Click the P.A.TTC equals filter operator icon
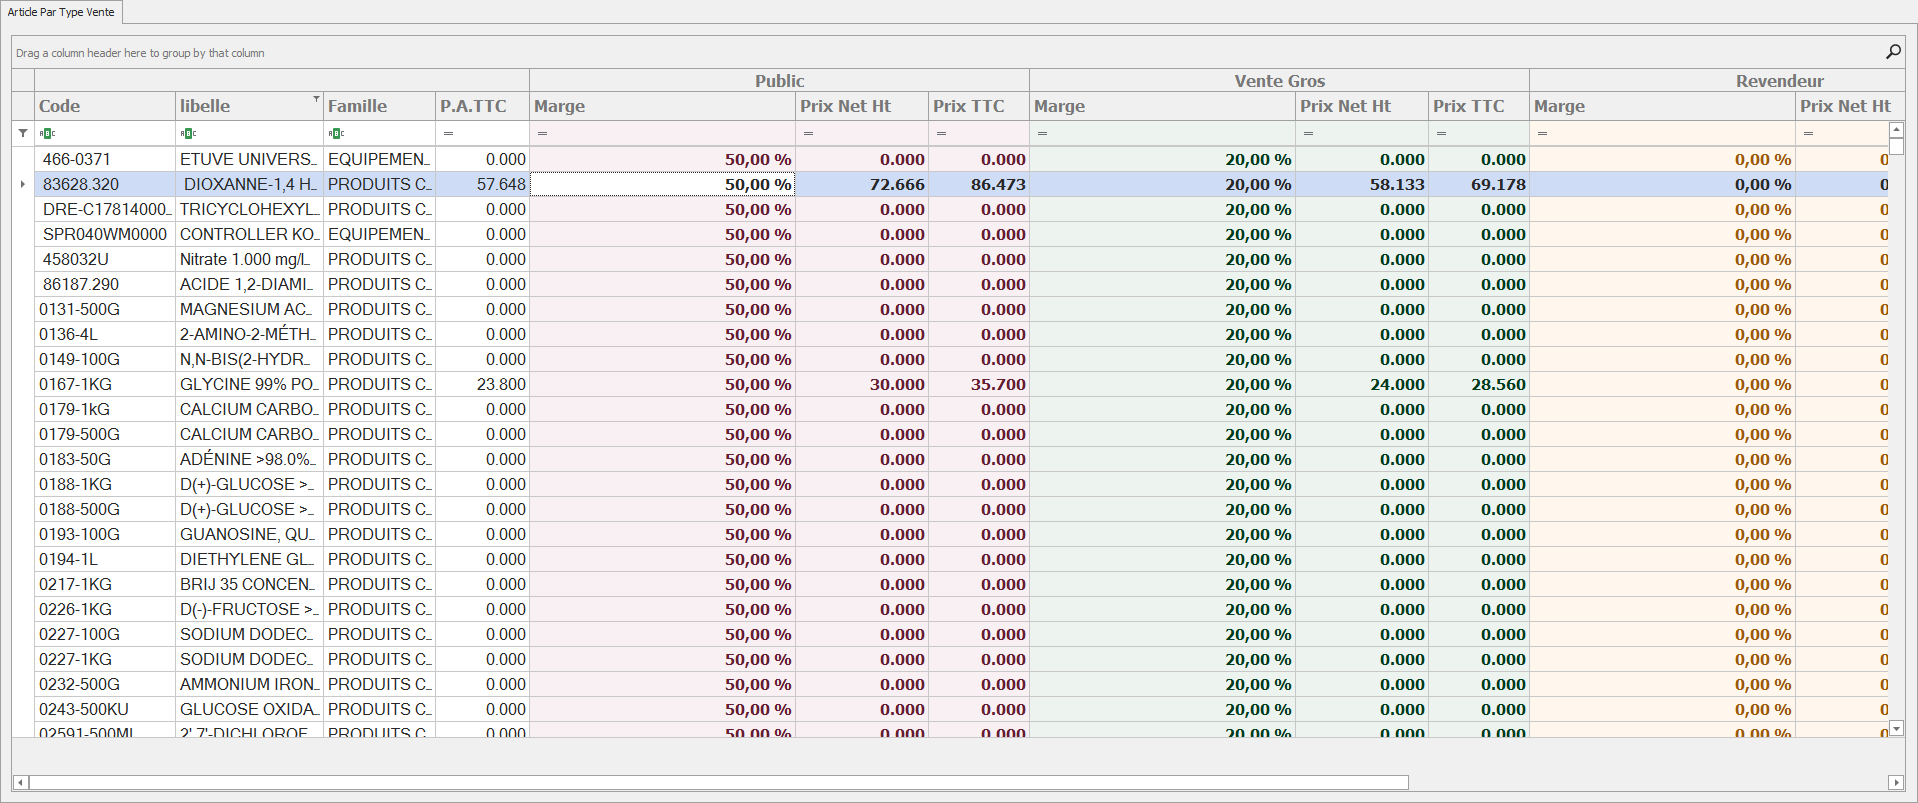 448,133
